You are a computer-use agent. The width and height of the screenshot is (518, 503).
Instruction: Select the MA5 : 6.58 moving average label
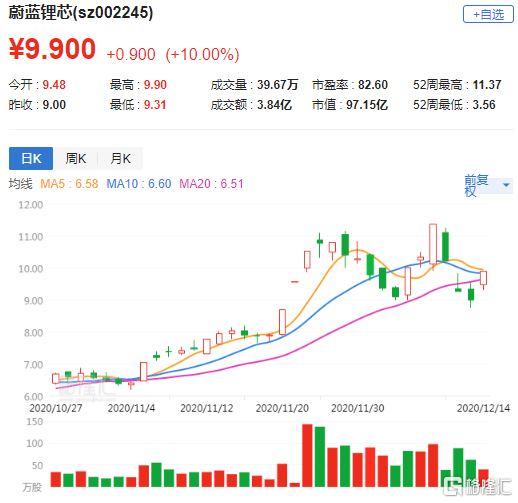point(69,184)
